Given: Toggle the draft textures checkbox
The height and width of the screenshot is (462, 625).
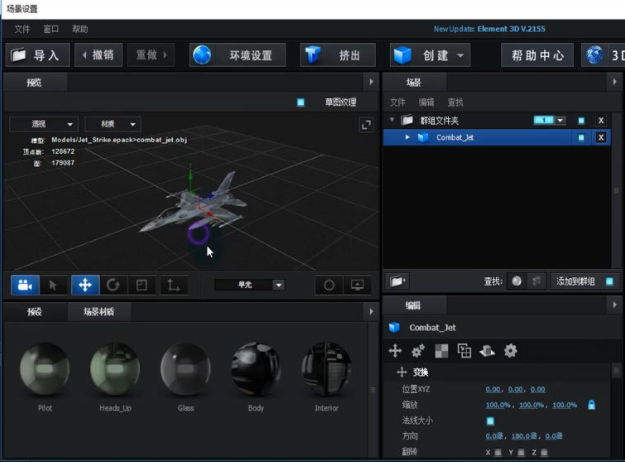Looking at the screenshot, I should pyautogui.click(x=300, y=102).
